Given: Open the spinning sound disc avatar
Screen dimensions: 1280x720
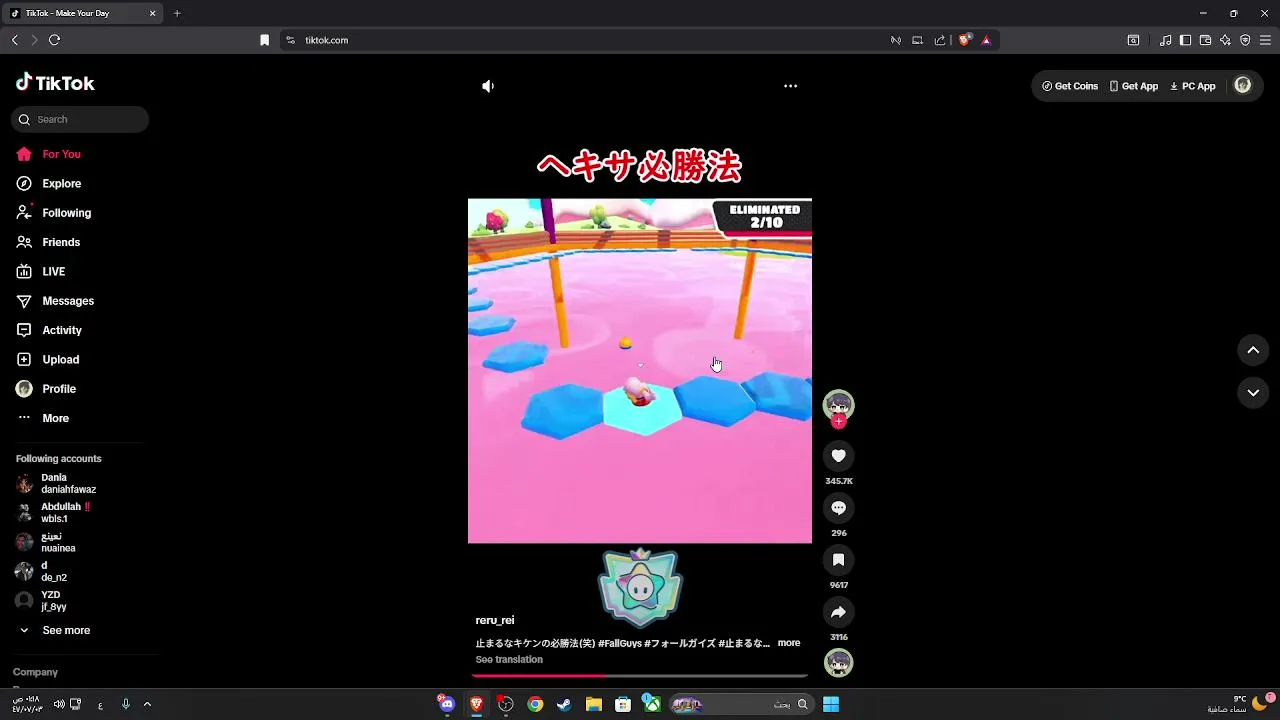Looking at the screenshot, I should 838,662.
